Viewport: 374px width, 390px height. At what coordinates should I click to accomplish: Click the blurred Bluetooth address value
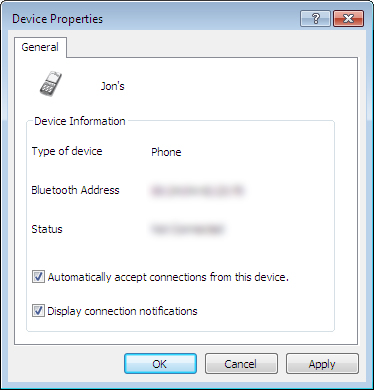(x=197, y=191)
